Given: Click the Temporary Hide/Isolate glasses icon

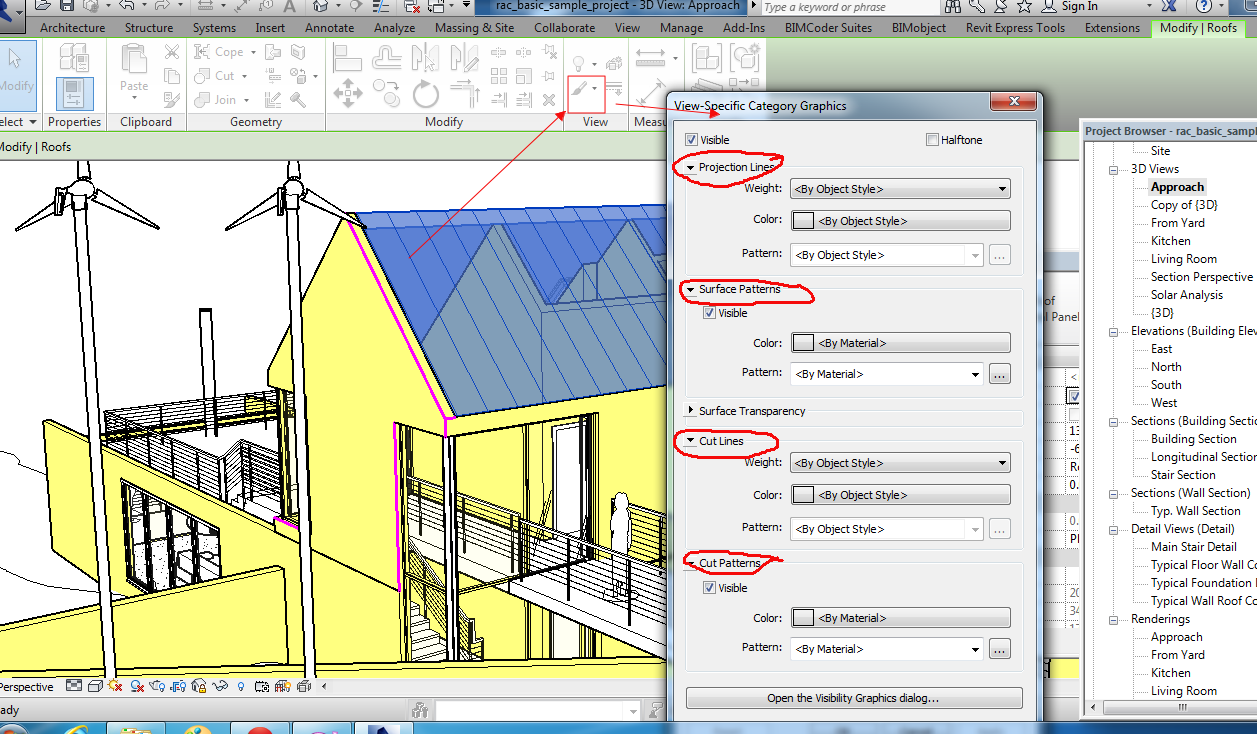Looking at the screenshot, I should coord(219,687).
